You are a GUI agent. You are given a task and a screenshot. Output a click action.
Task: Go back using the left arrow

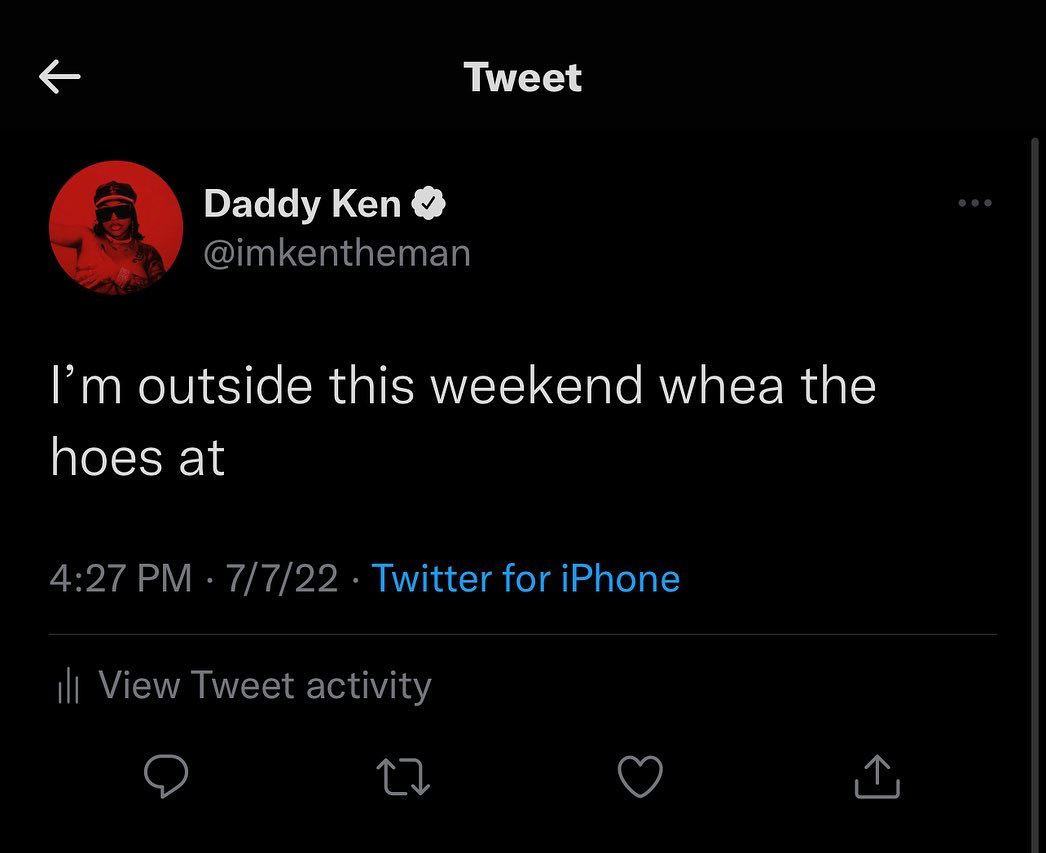59,77
